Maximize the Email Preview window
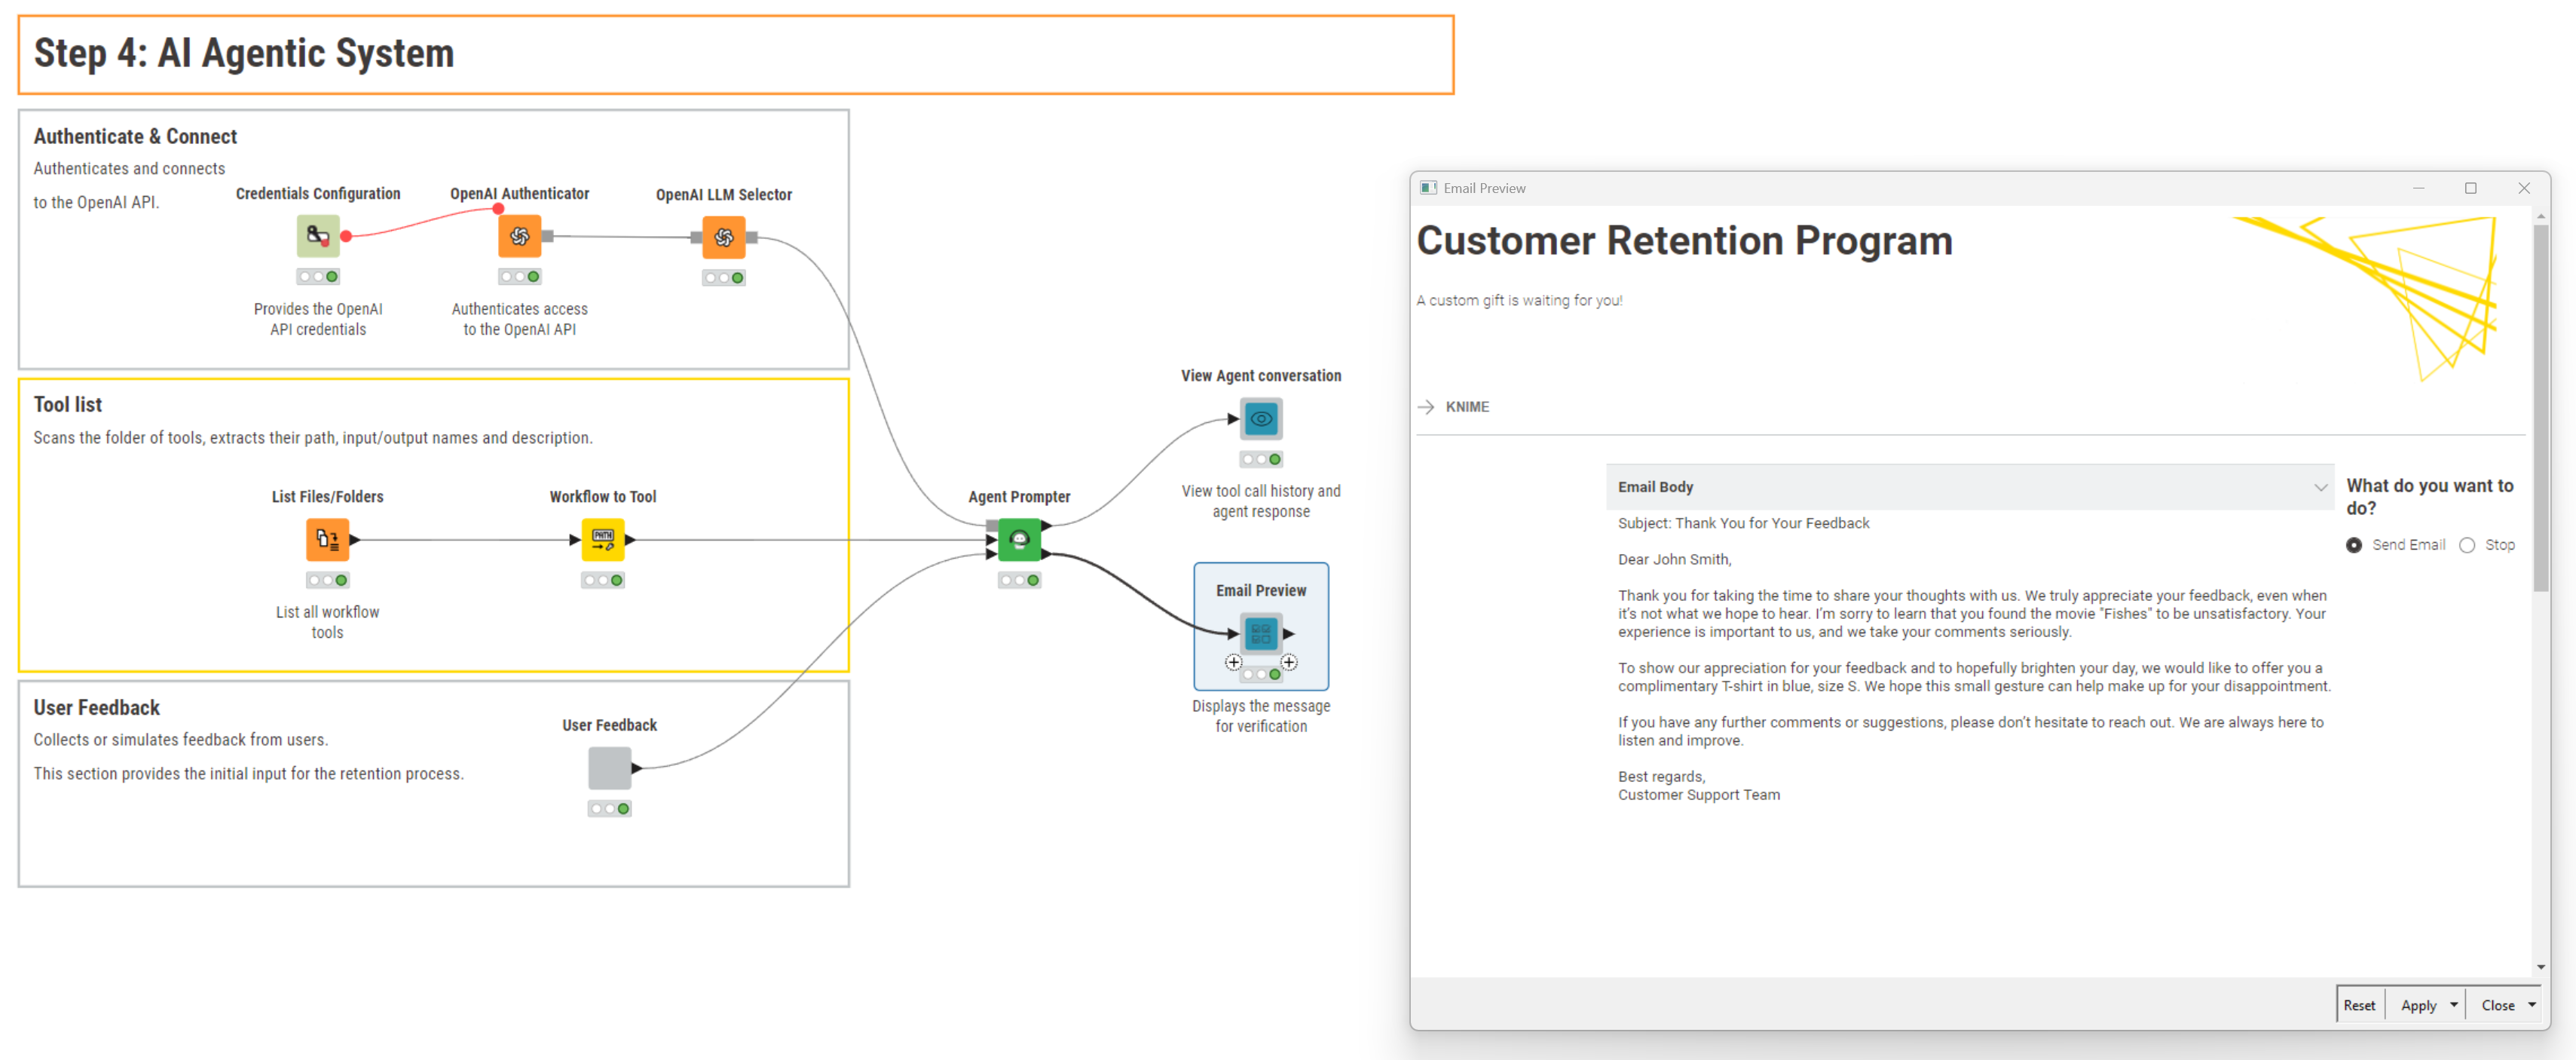 (2470, 188)
